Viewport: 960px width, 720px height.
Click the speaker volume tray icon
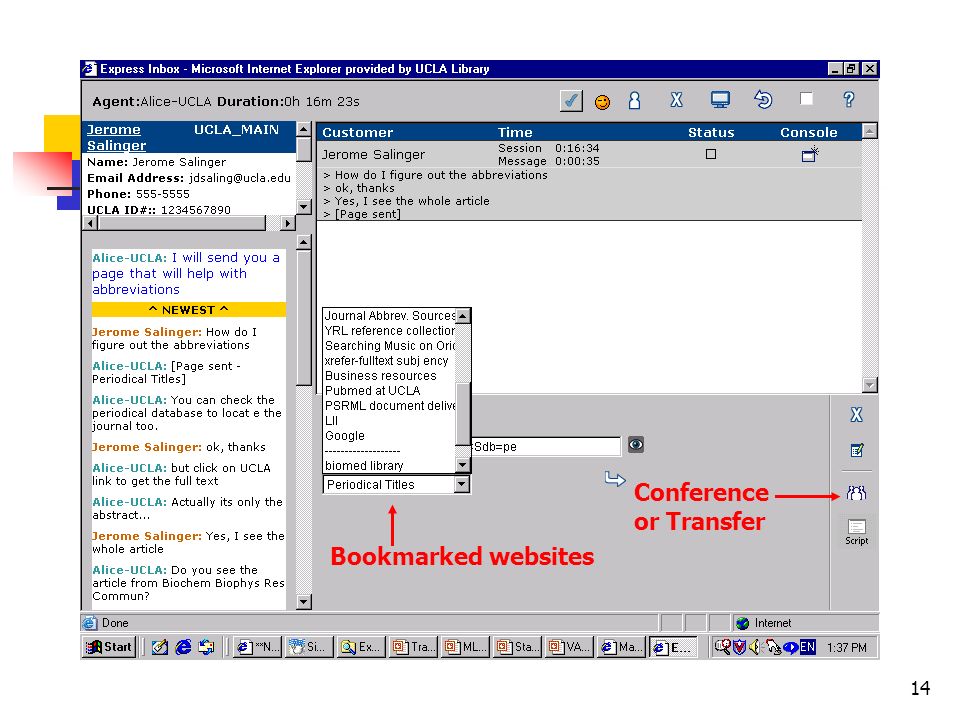[x=754, y=647]
